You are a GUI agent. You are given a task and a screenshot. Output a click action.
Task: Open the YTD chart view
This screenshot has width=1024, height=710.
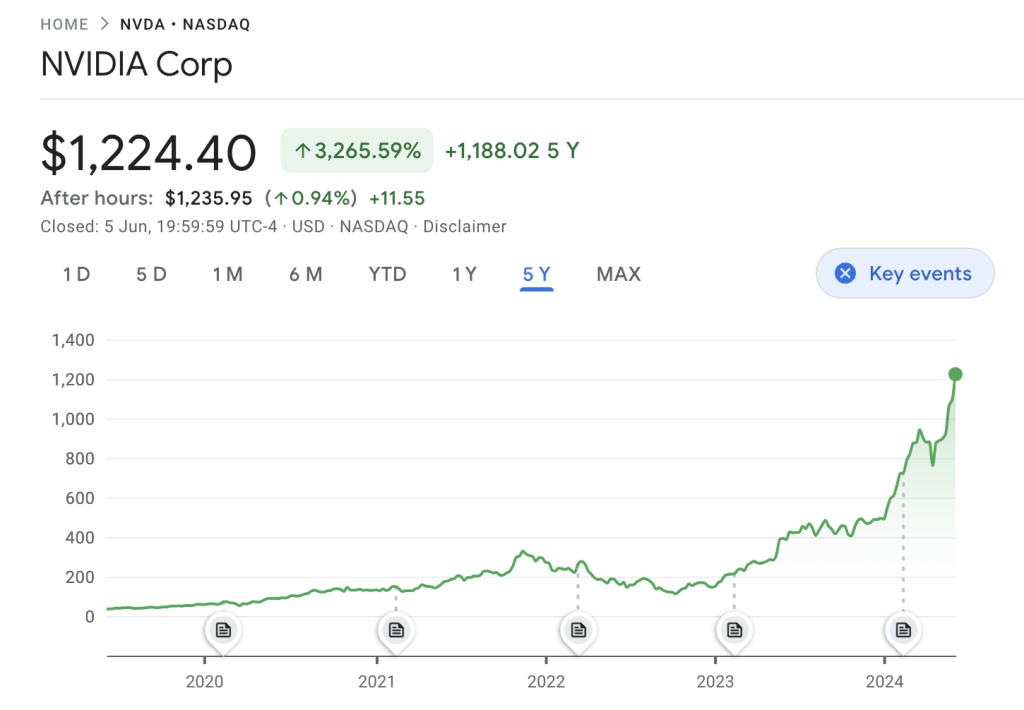click(387, 273)
